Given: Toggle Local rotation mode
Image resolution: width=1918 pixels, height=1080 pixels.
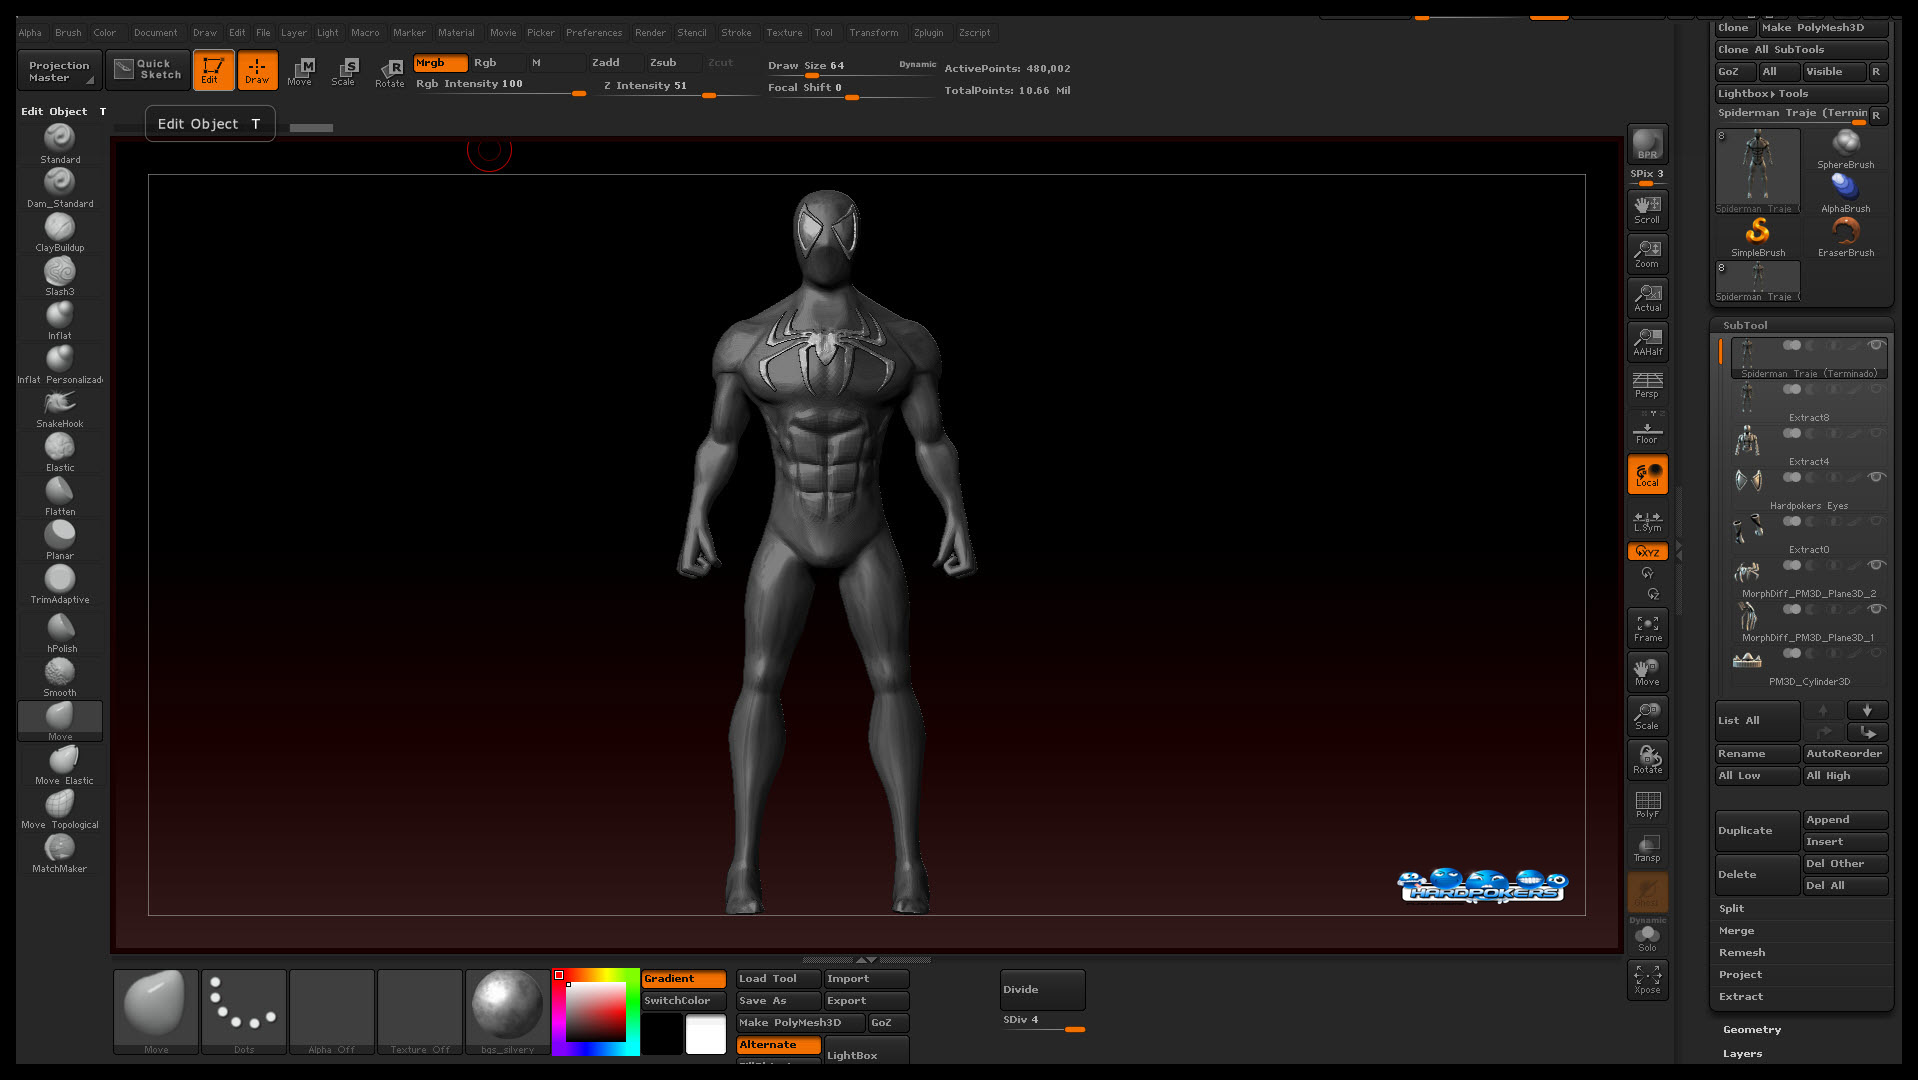Looking at the screenshot, I should tap(1647, 474).
